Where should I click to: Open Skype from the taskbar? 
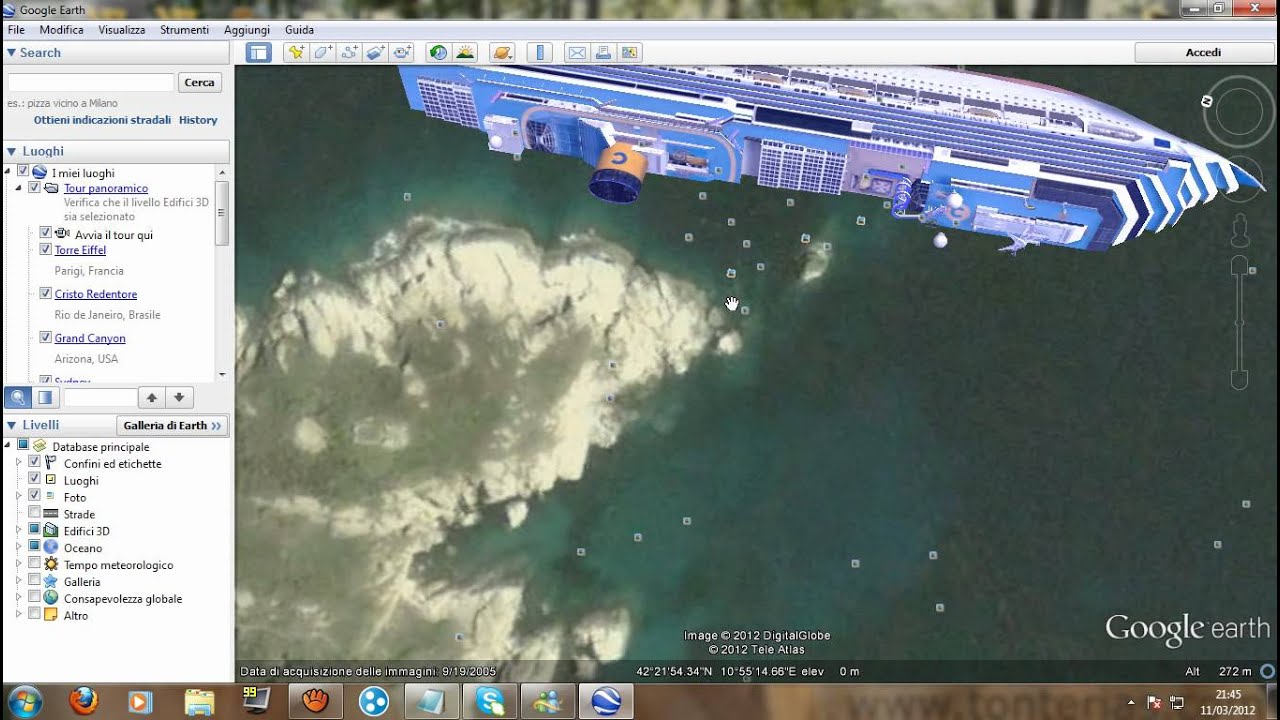490,701
